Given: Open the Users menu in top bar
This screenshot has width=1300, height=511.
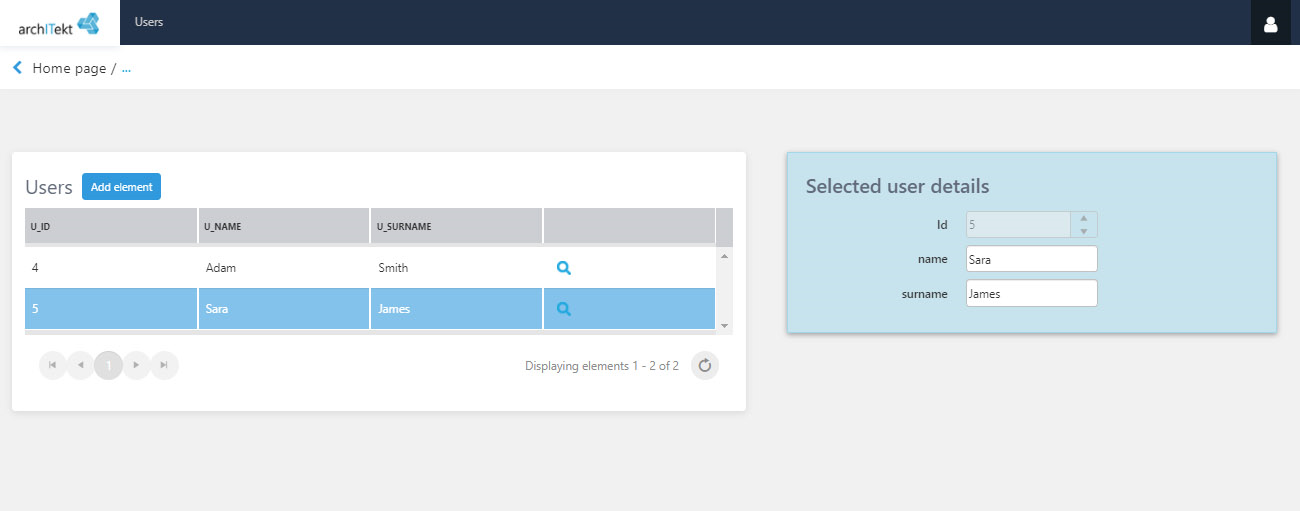Looking at the screenshot, I should (149, 22).
